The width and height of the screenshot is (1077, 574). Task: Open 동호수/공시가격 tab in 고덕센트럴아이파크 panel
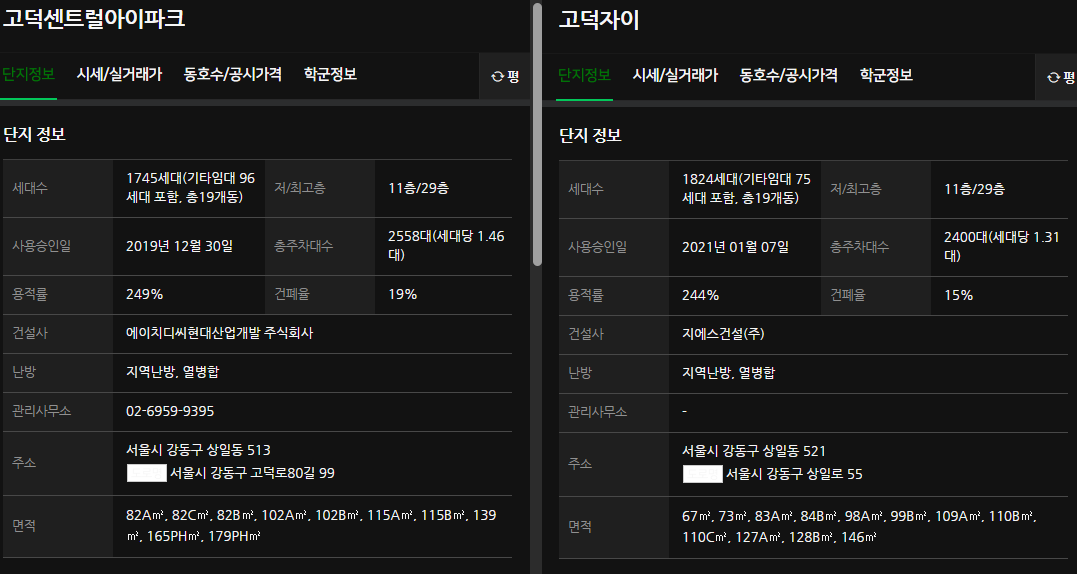[x=232, y=74]
